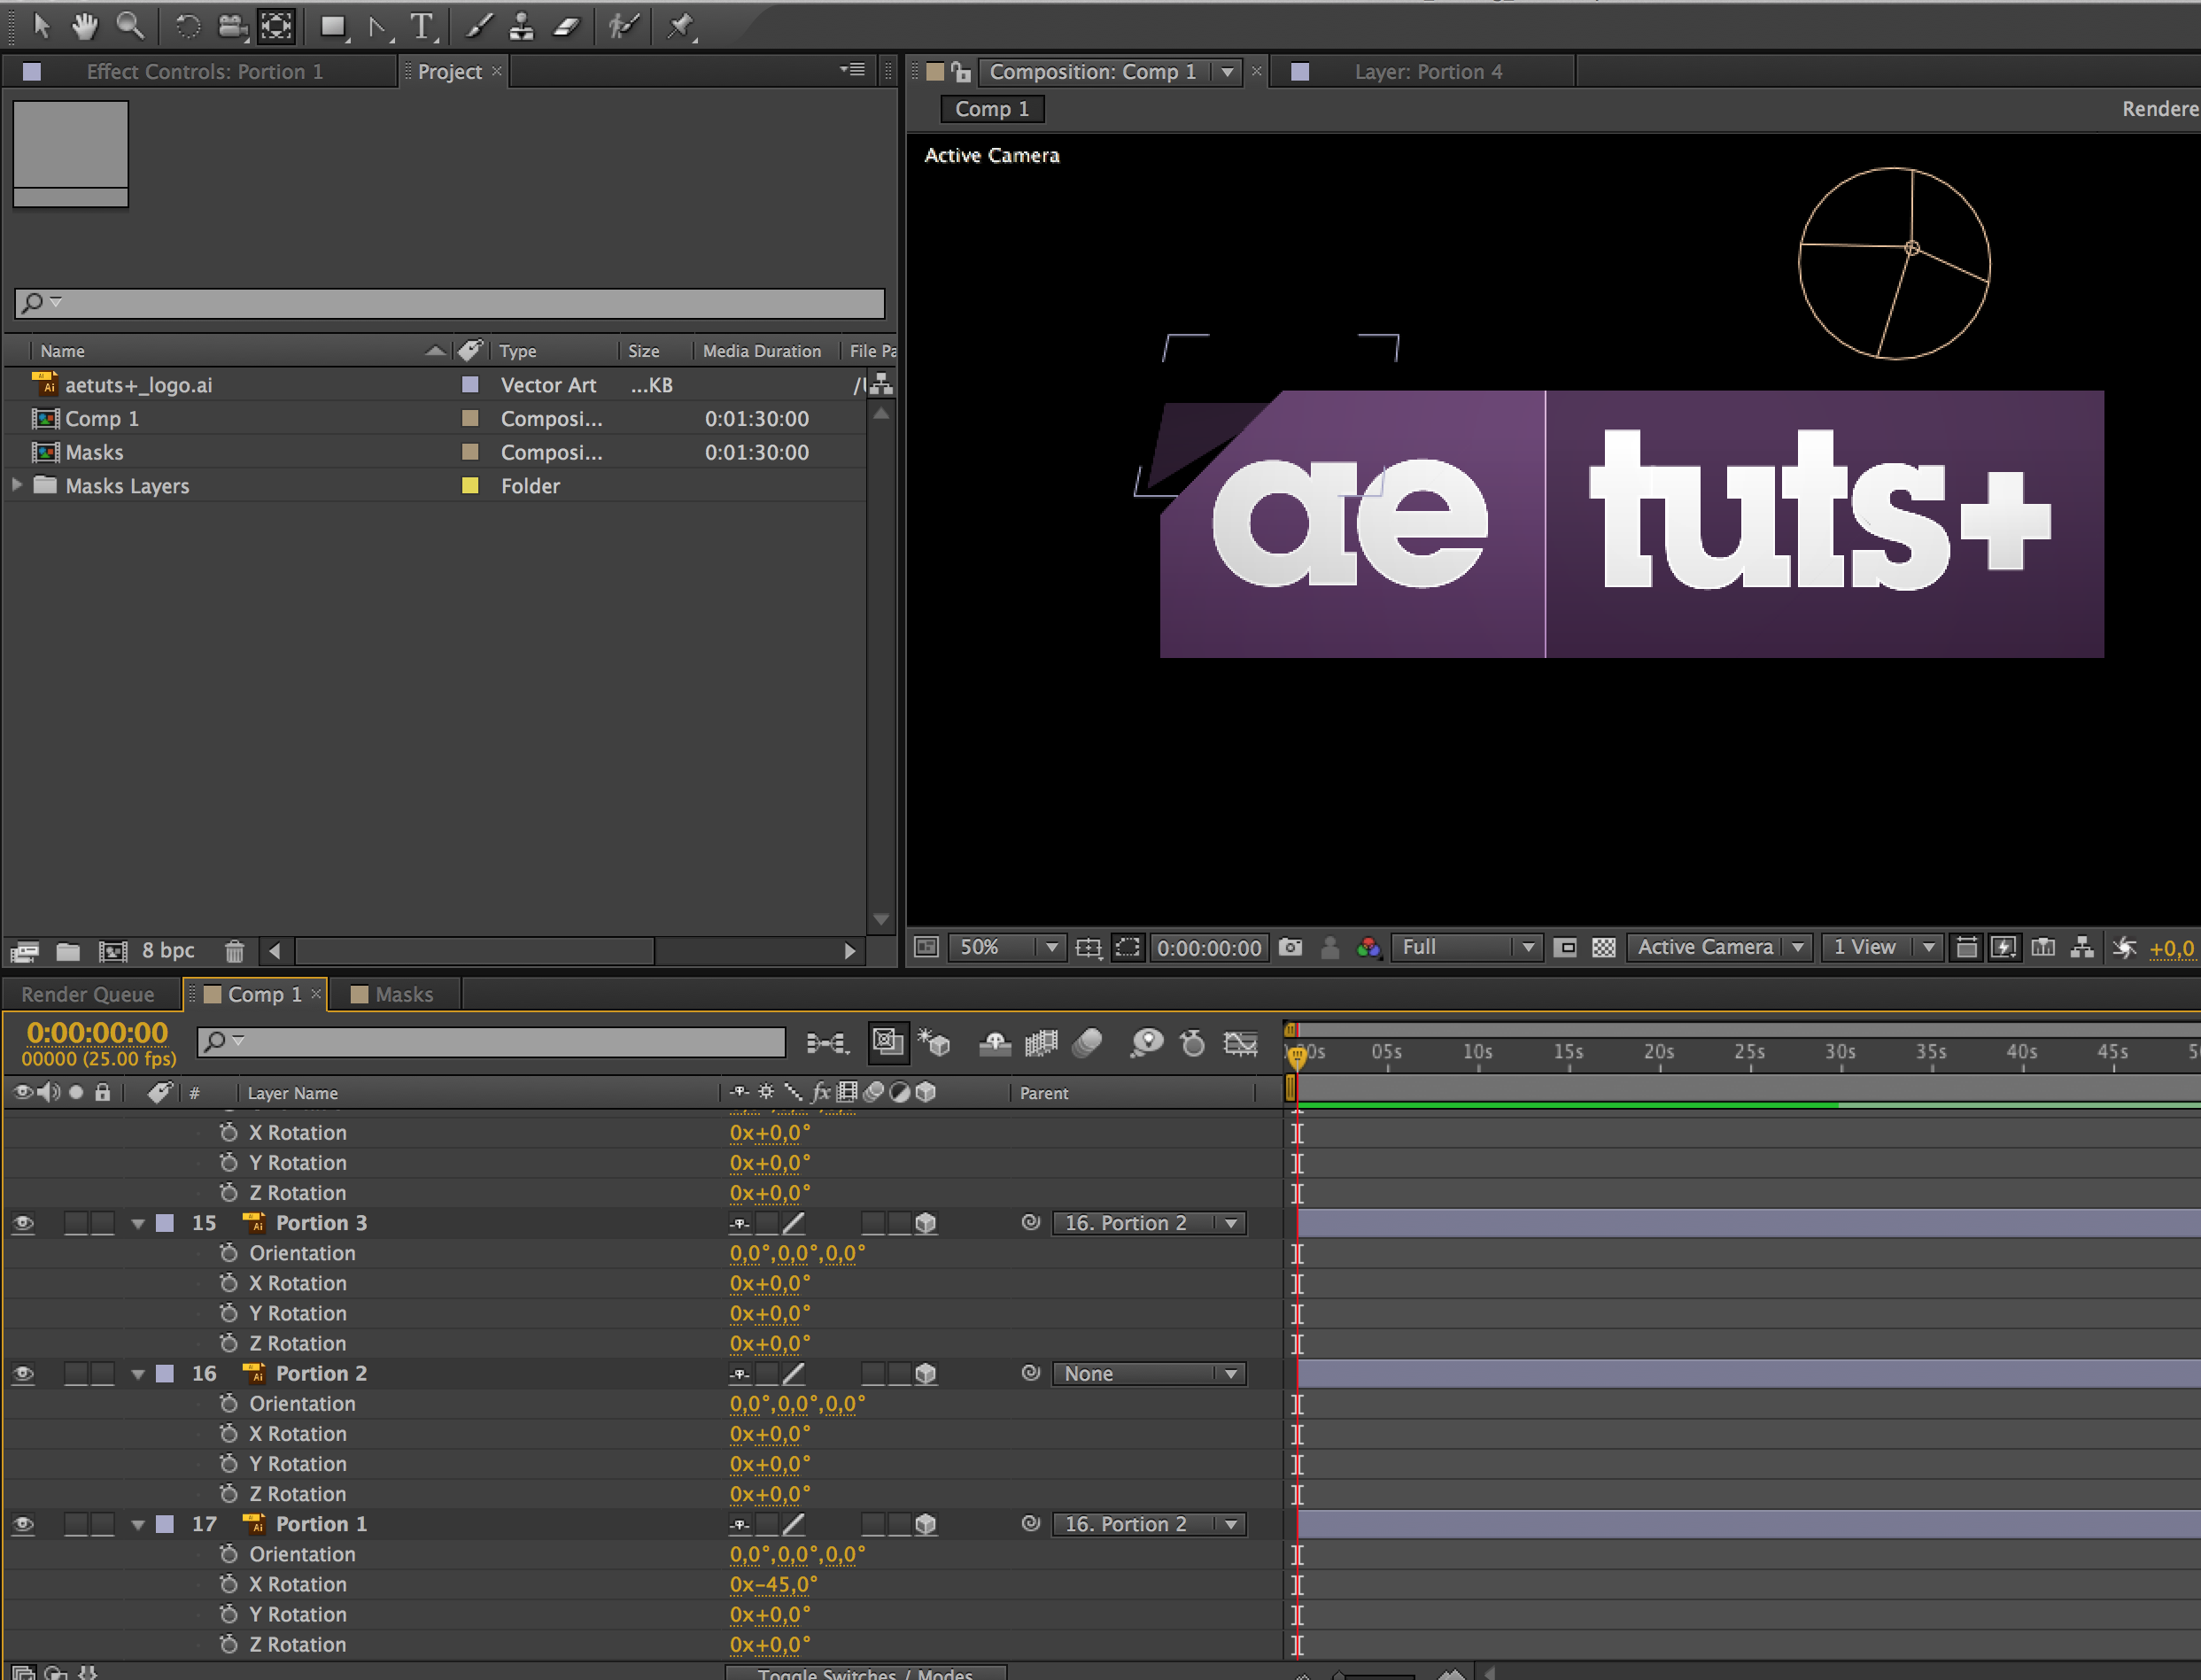Viewport: 2201px width, 1680px height.
Task: Enable the motion blur switch in timeline toolbar
Action: click(1087, 1043)
